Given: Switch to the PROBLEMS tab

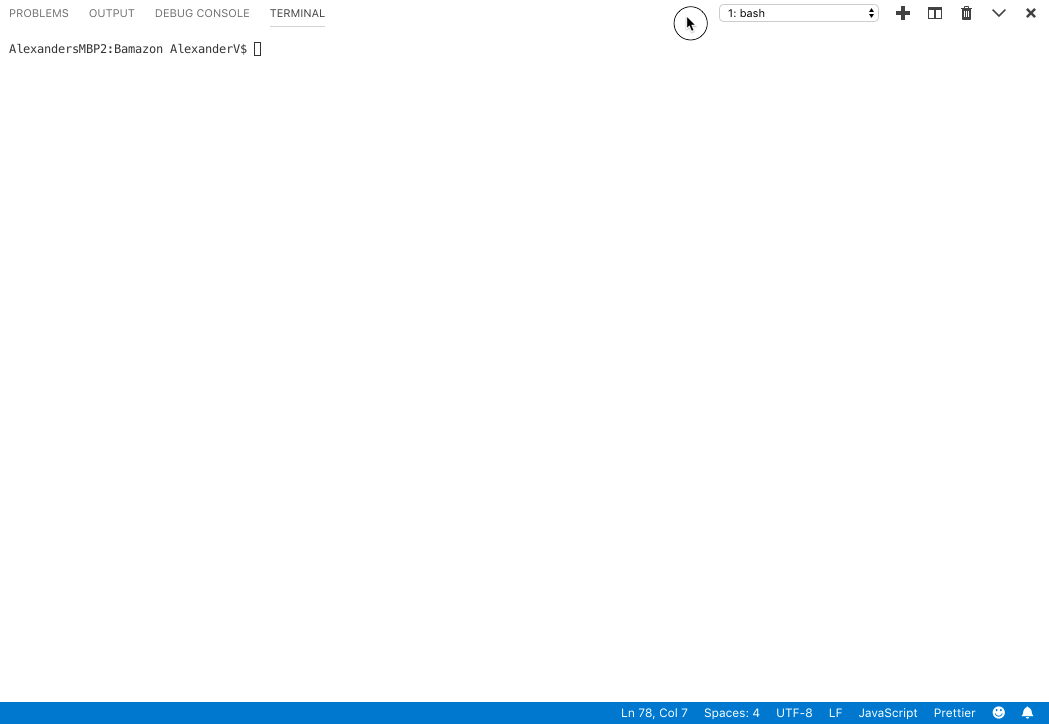Looking at the screenshot, I should click(39, 13).
